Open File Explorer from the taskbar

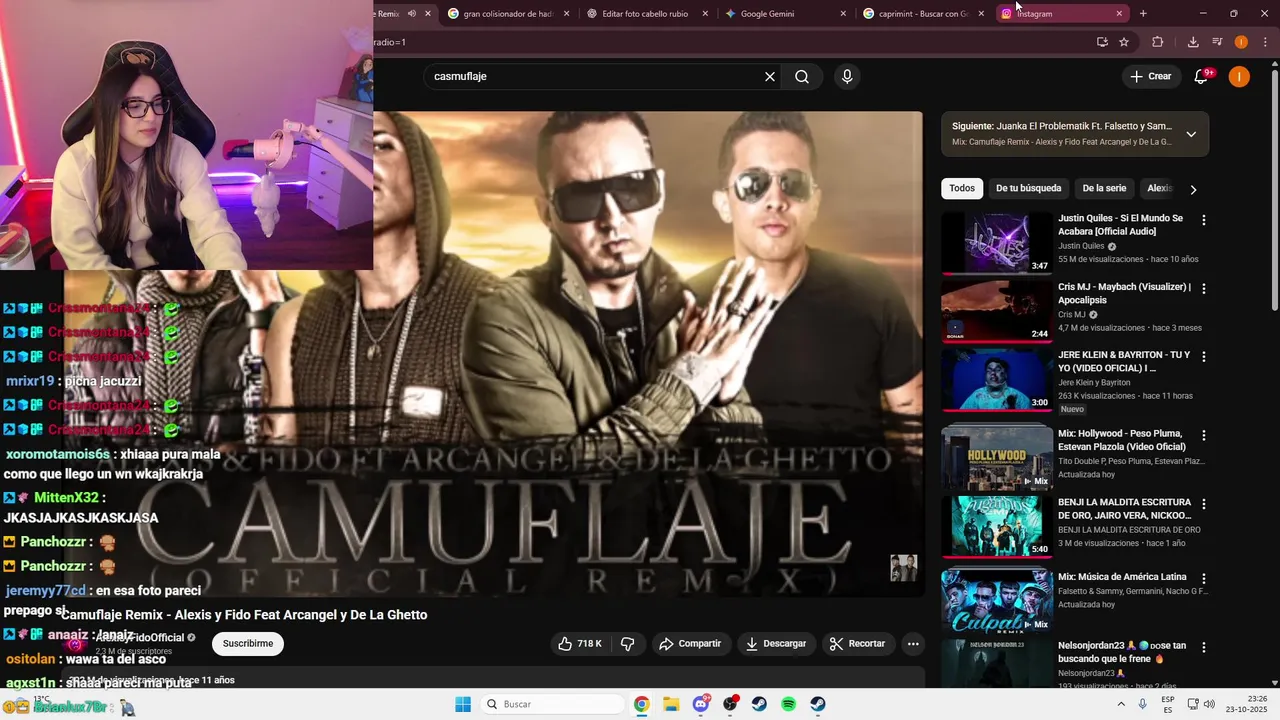pyautogui.click(x=671, y=704)
